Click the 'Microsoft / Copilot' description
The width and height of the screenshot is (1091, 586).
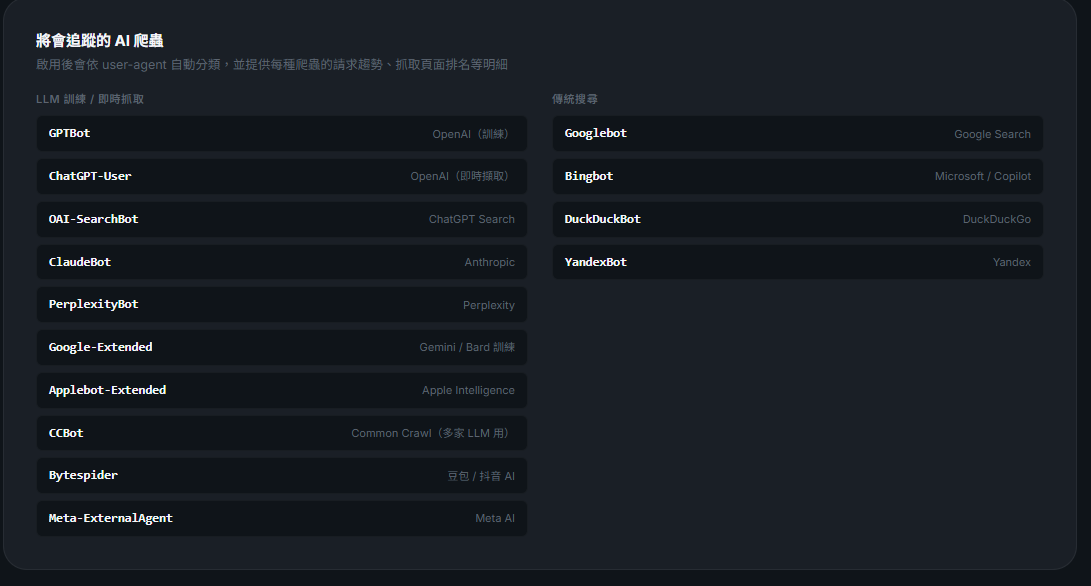click(x=982, y=177)
